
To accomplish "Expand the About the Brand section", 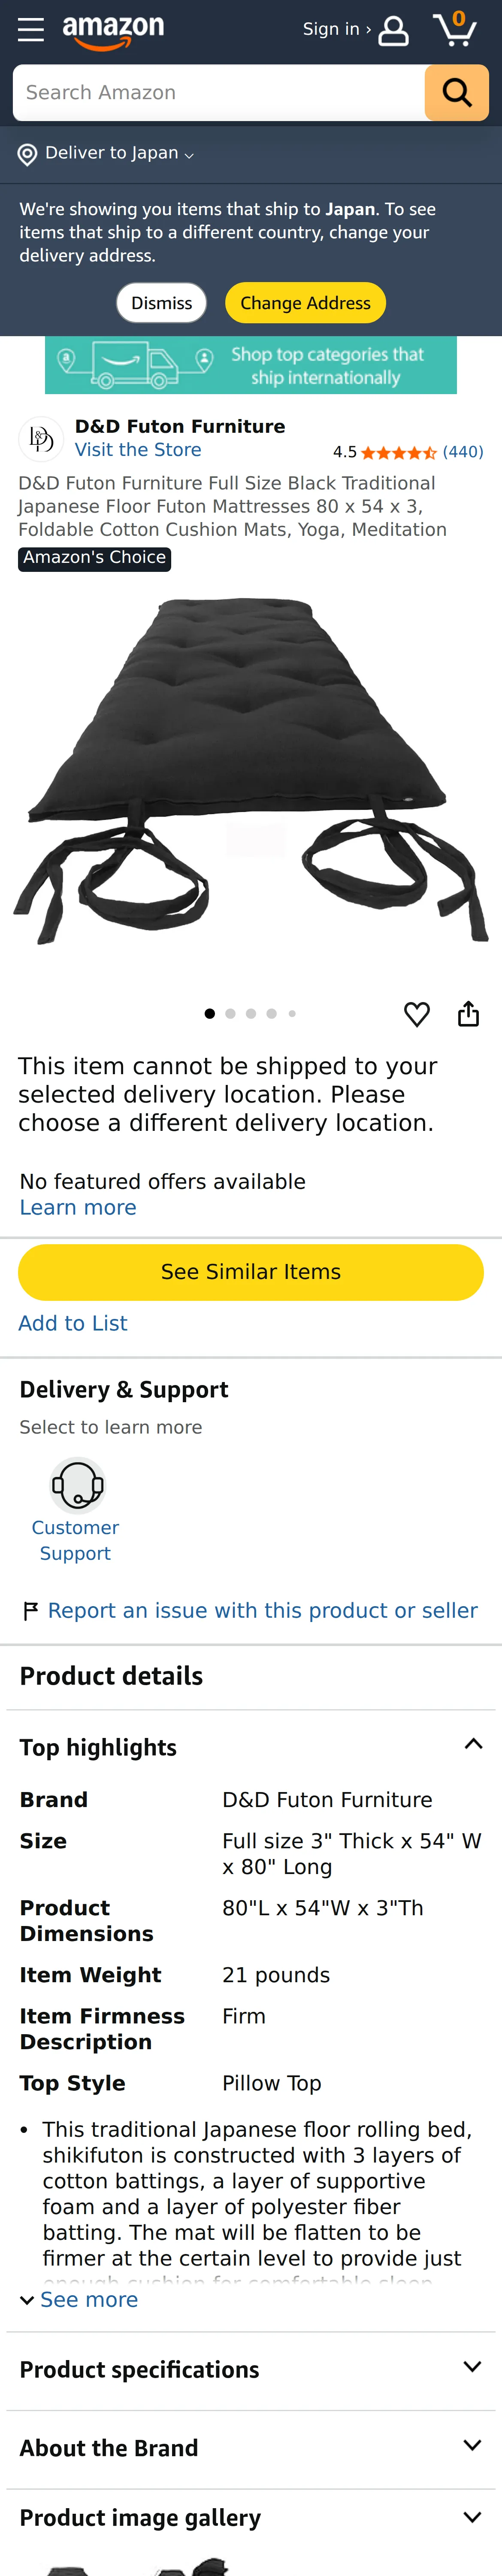I will tap(251, 2447).
